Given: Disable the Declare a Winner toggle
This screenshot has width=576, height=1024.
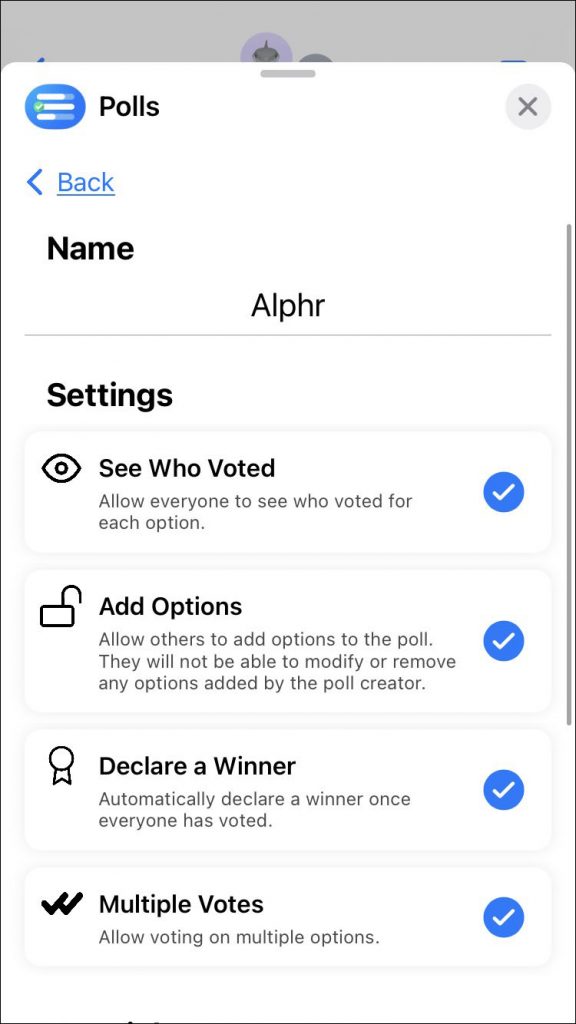Looking at the screenshot, I should tap(504, 790).
